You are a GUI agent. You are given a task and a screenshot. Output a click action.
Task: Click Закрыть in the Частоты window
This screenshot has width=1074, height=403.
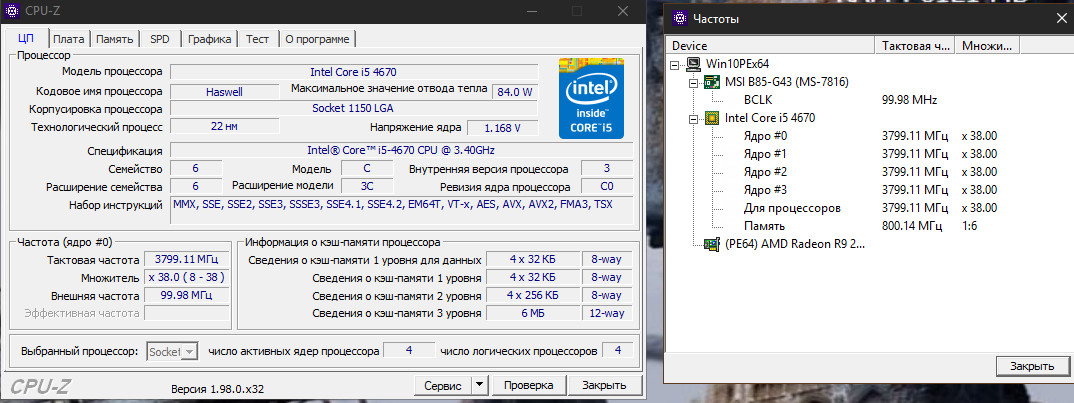(1032, 366)
